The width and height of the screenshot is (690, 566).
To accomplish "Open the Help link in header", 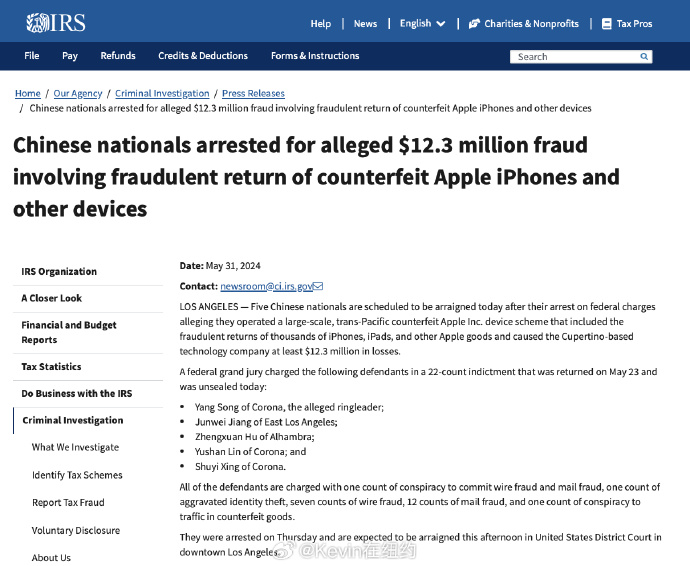I will pyautogui.click(x=321, y=24).
